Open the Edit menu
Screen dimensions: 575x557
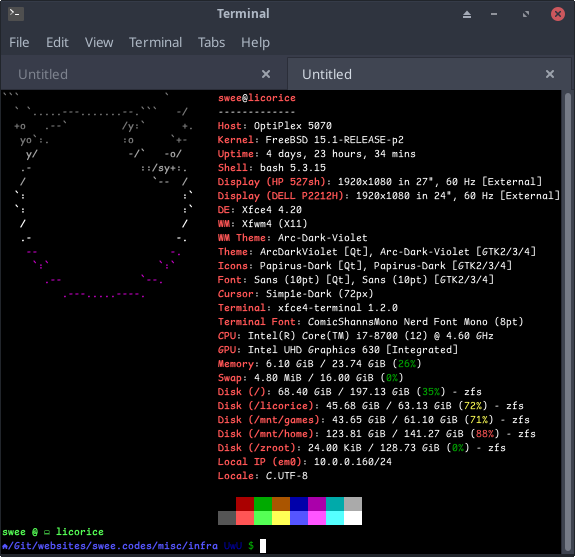point(57,43)
